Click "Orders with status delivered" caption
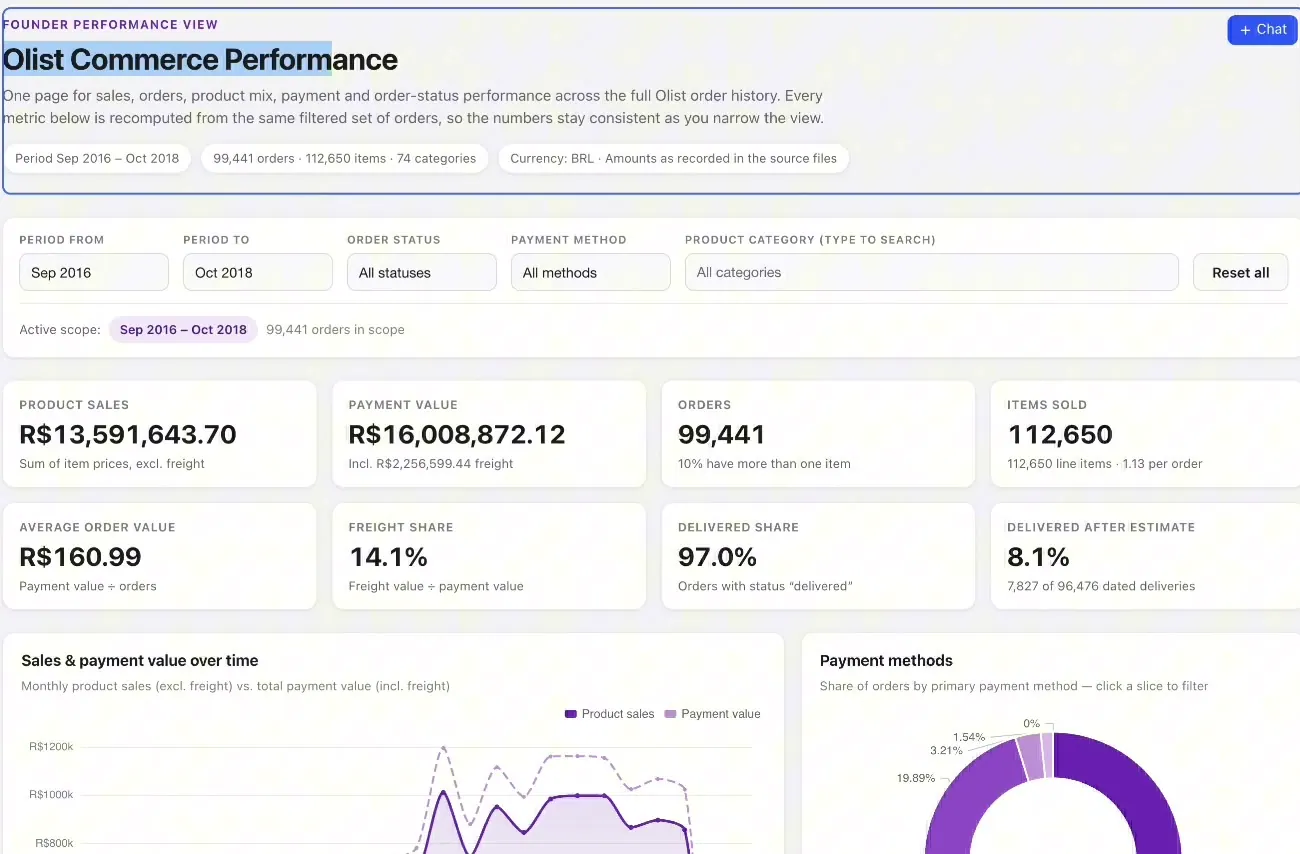This screenshot has width=1300, height=854. point(765,586)
